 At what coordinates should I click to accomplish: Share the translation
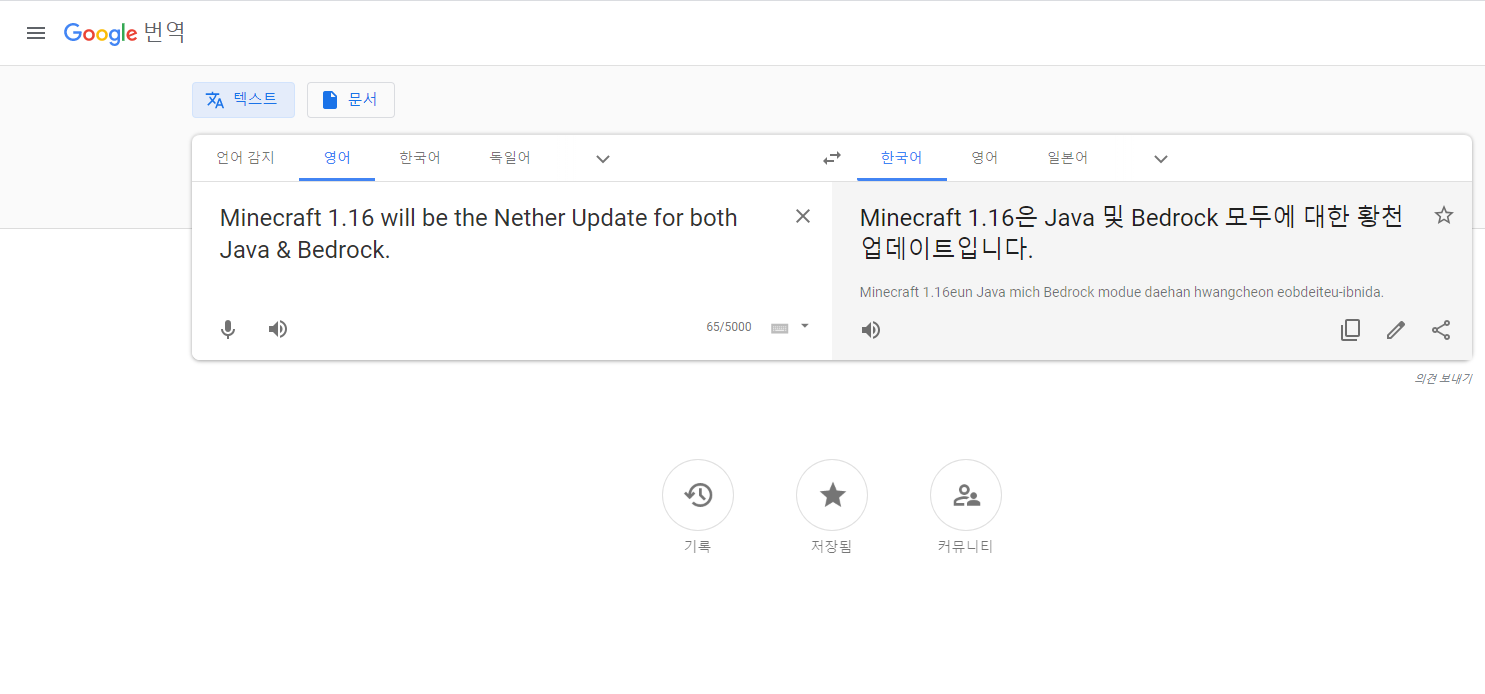[x=1441, y=330]
